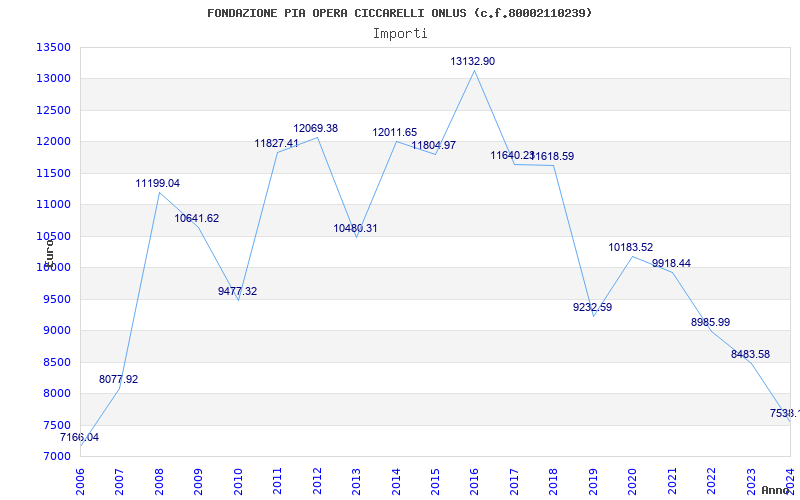The width and height of the screenshot is (800, 500).
Task: Click the 2023 x-axis year label
Action: pos(751,481)
